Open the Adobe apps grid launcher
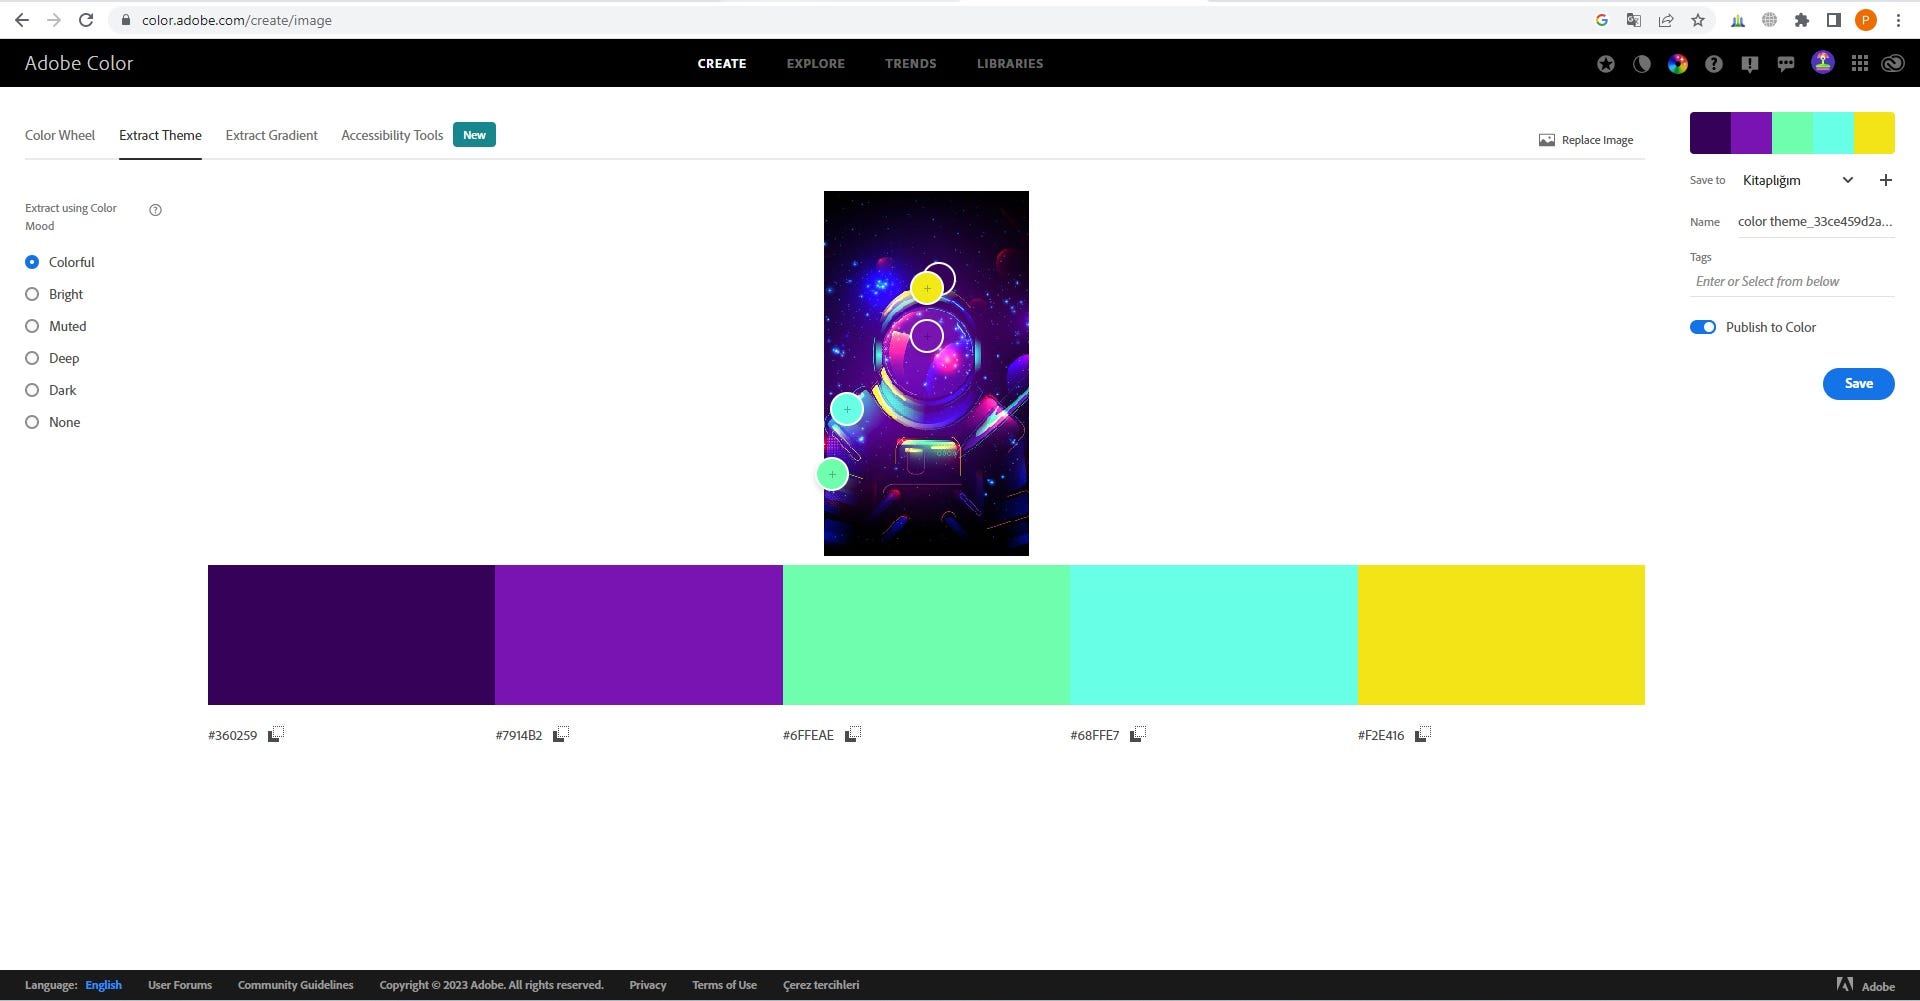Viewport: 1920px width, 1001px height. [x=1860, y=64]
